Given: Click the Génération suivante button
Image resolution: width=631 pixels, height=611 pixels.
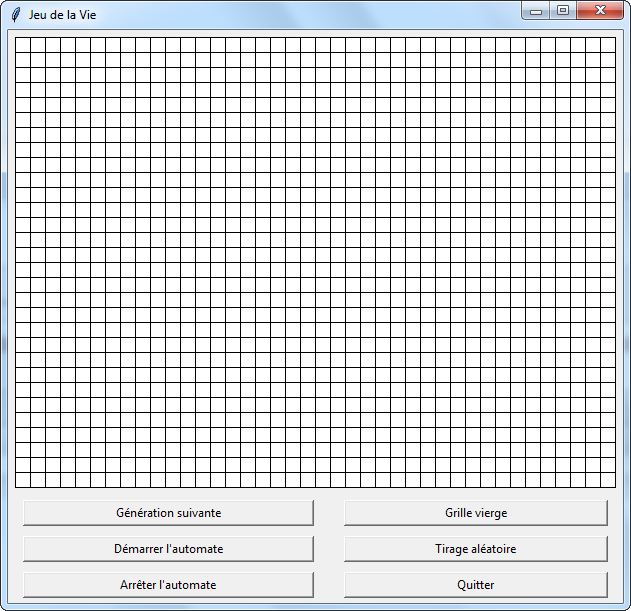Looking at the screenshot, I should tap(168, 513).
